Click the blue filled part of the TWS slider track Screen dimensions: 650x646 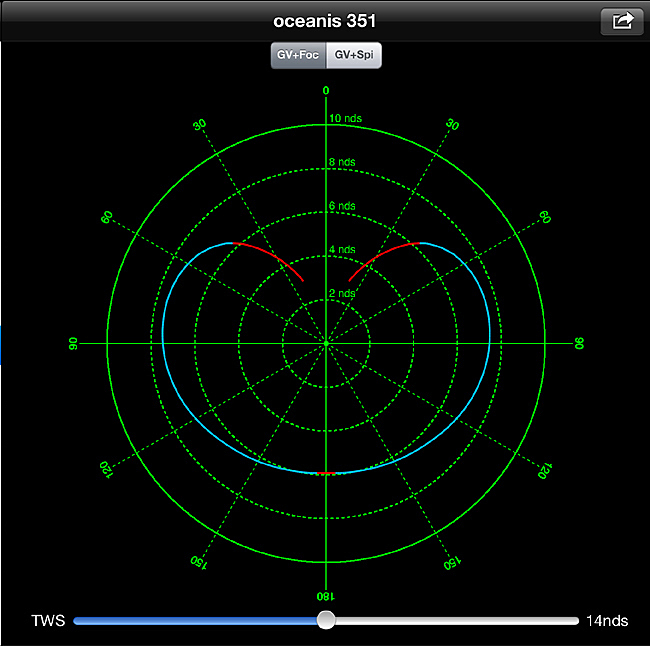(x=195, y=621)
